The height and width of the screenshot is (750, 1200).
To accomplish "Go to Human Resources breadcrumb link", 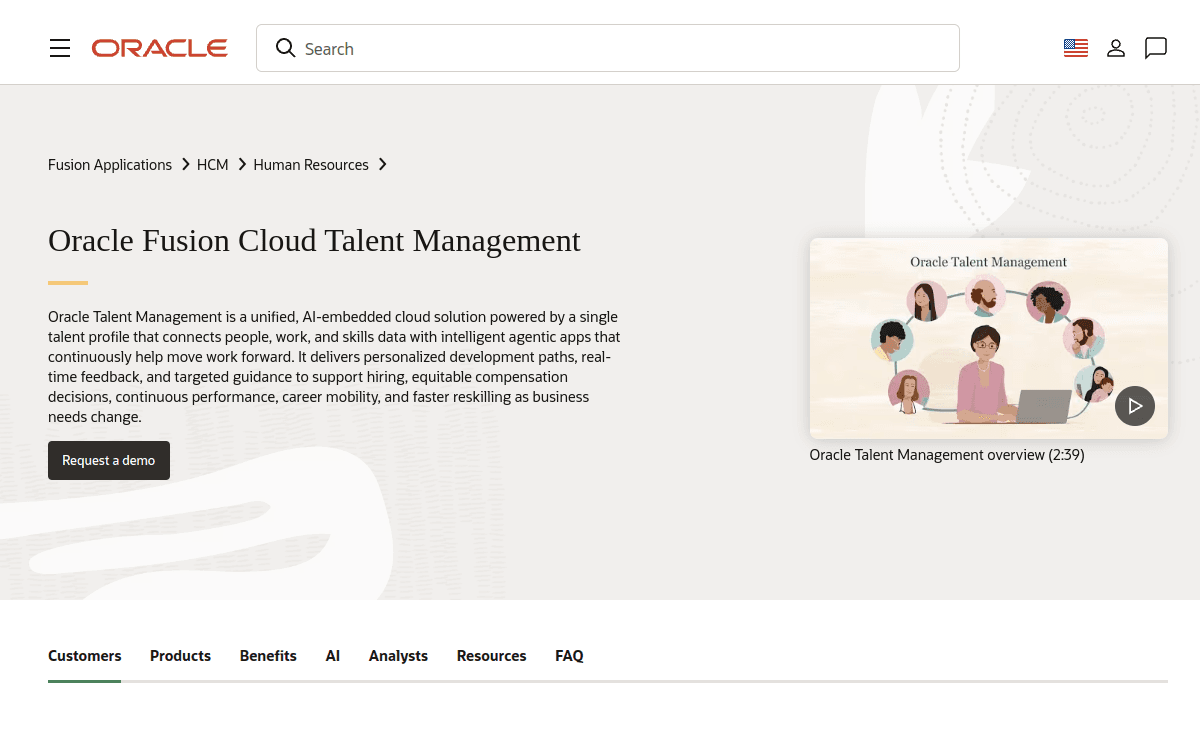I will click(311, 165).
